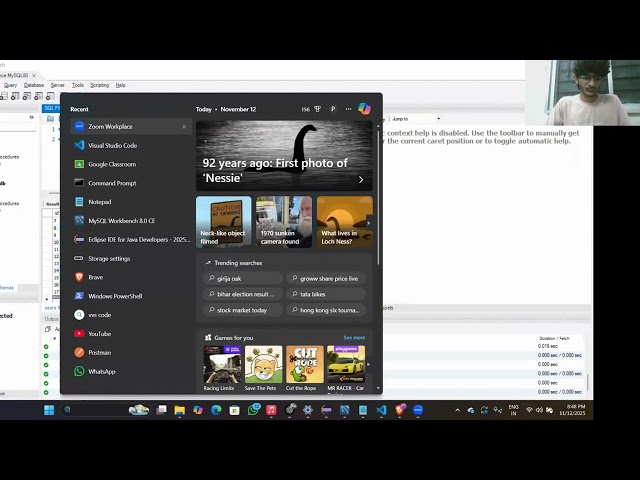The image size is (640, 480).
Task: Search trending 'groww share price live'
Action: (325, 278)
